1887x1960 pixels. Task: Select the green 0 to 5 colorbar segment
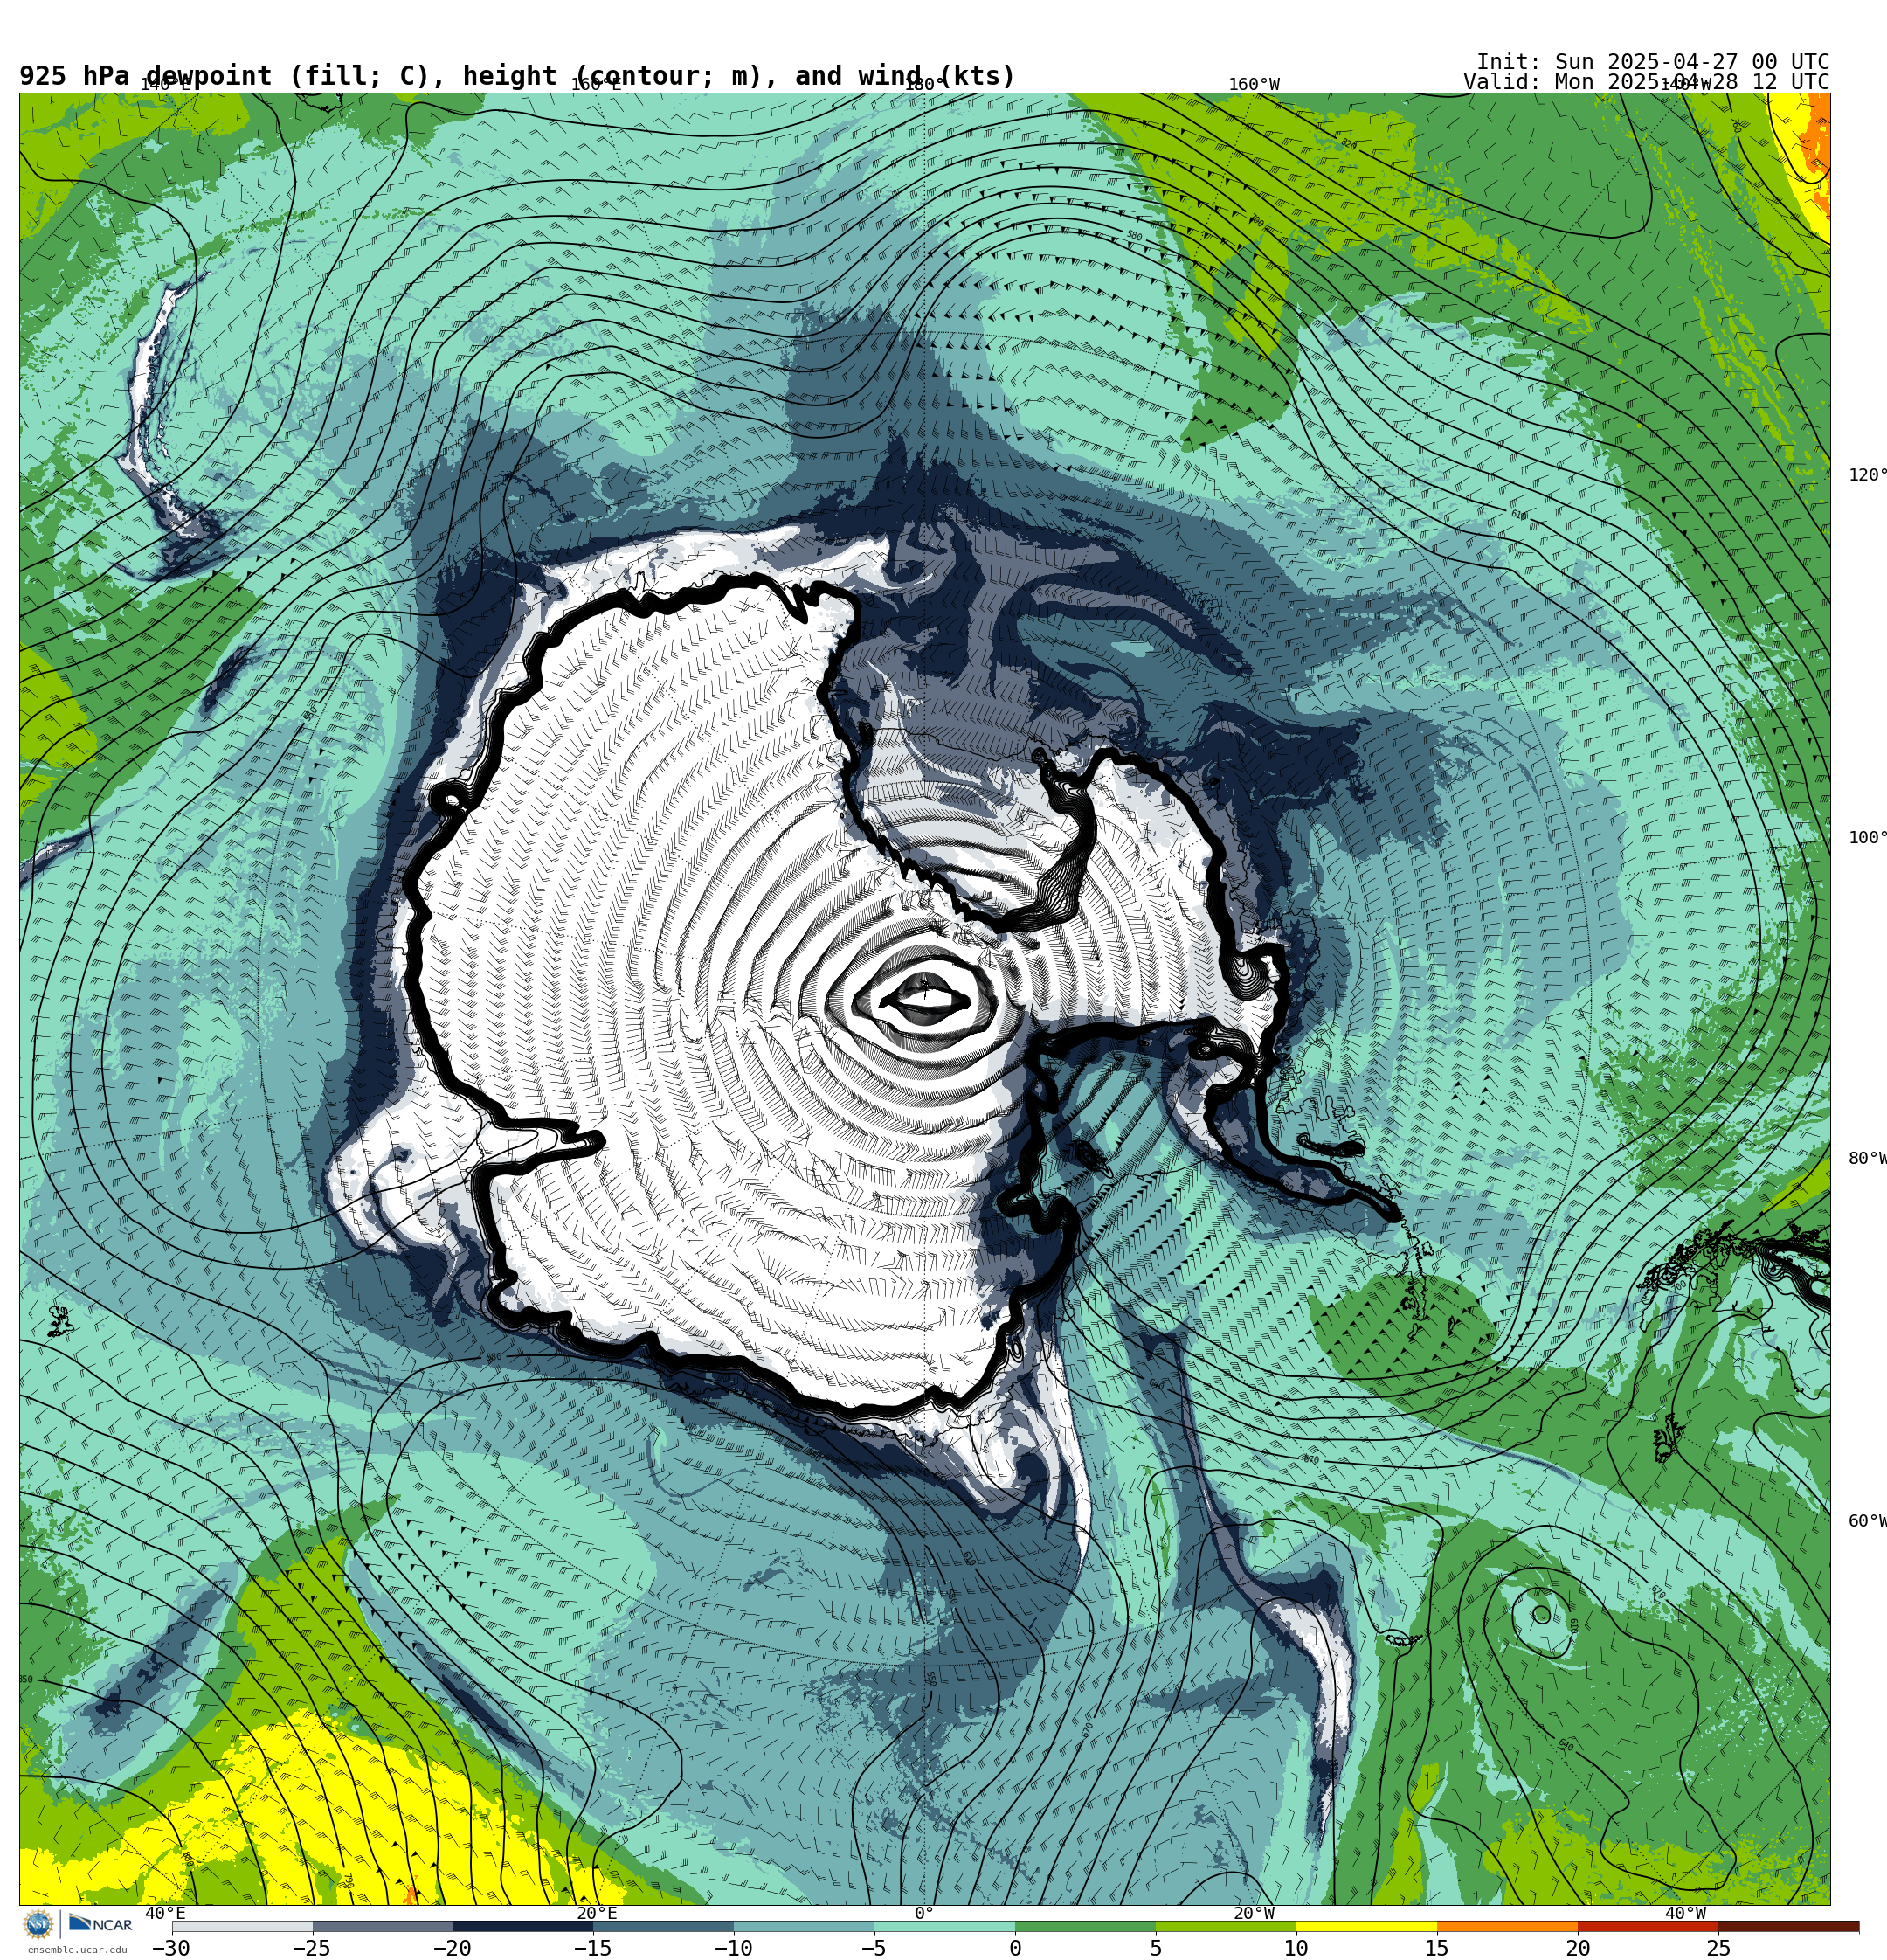1085,1926
